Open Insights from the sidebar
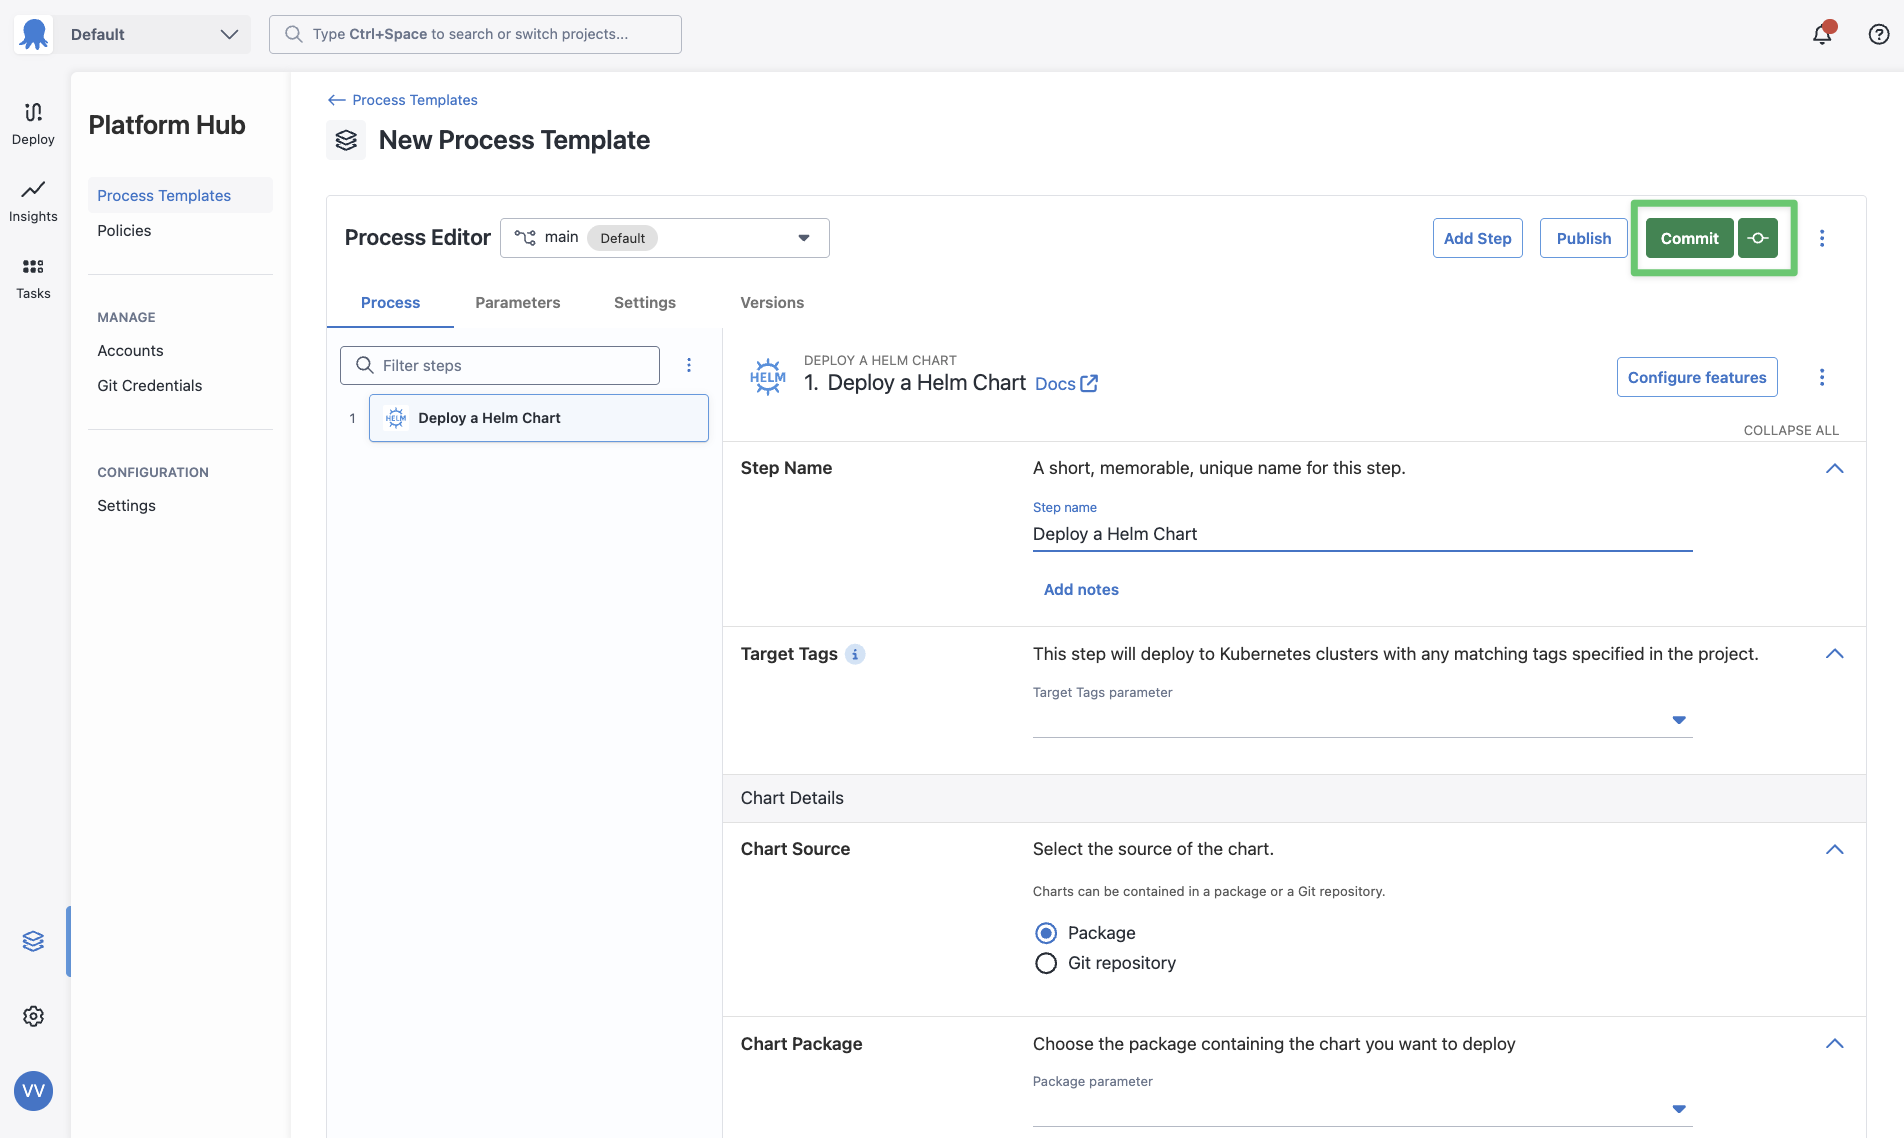This screenshot has width=1904, height=1138. [x=33, y=200]
